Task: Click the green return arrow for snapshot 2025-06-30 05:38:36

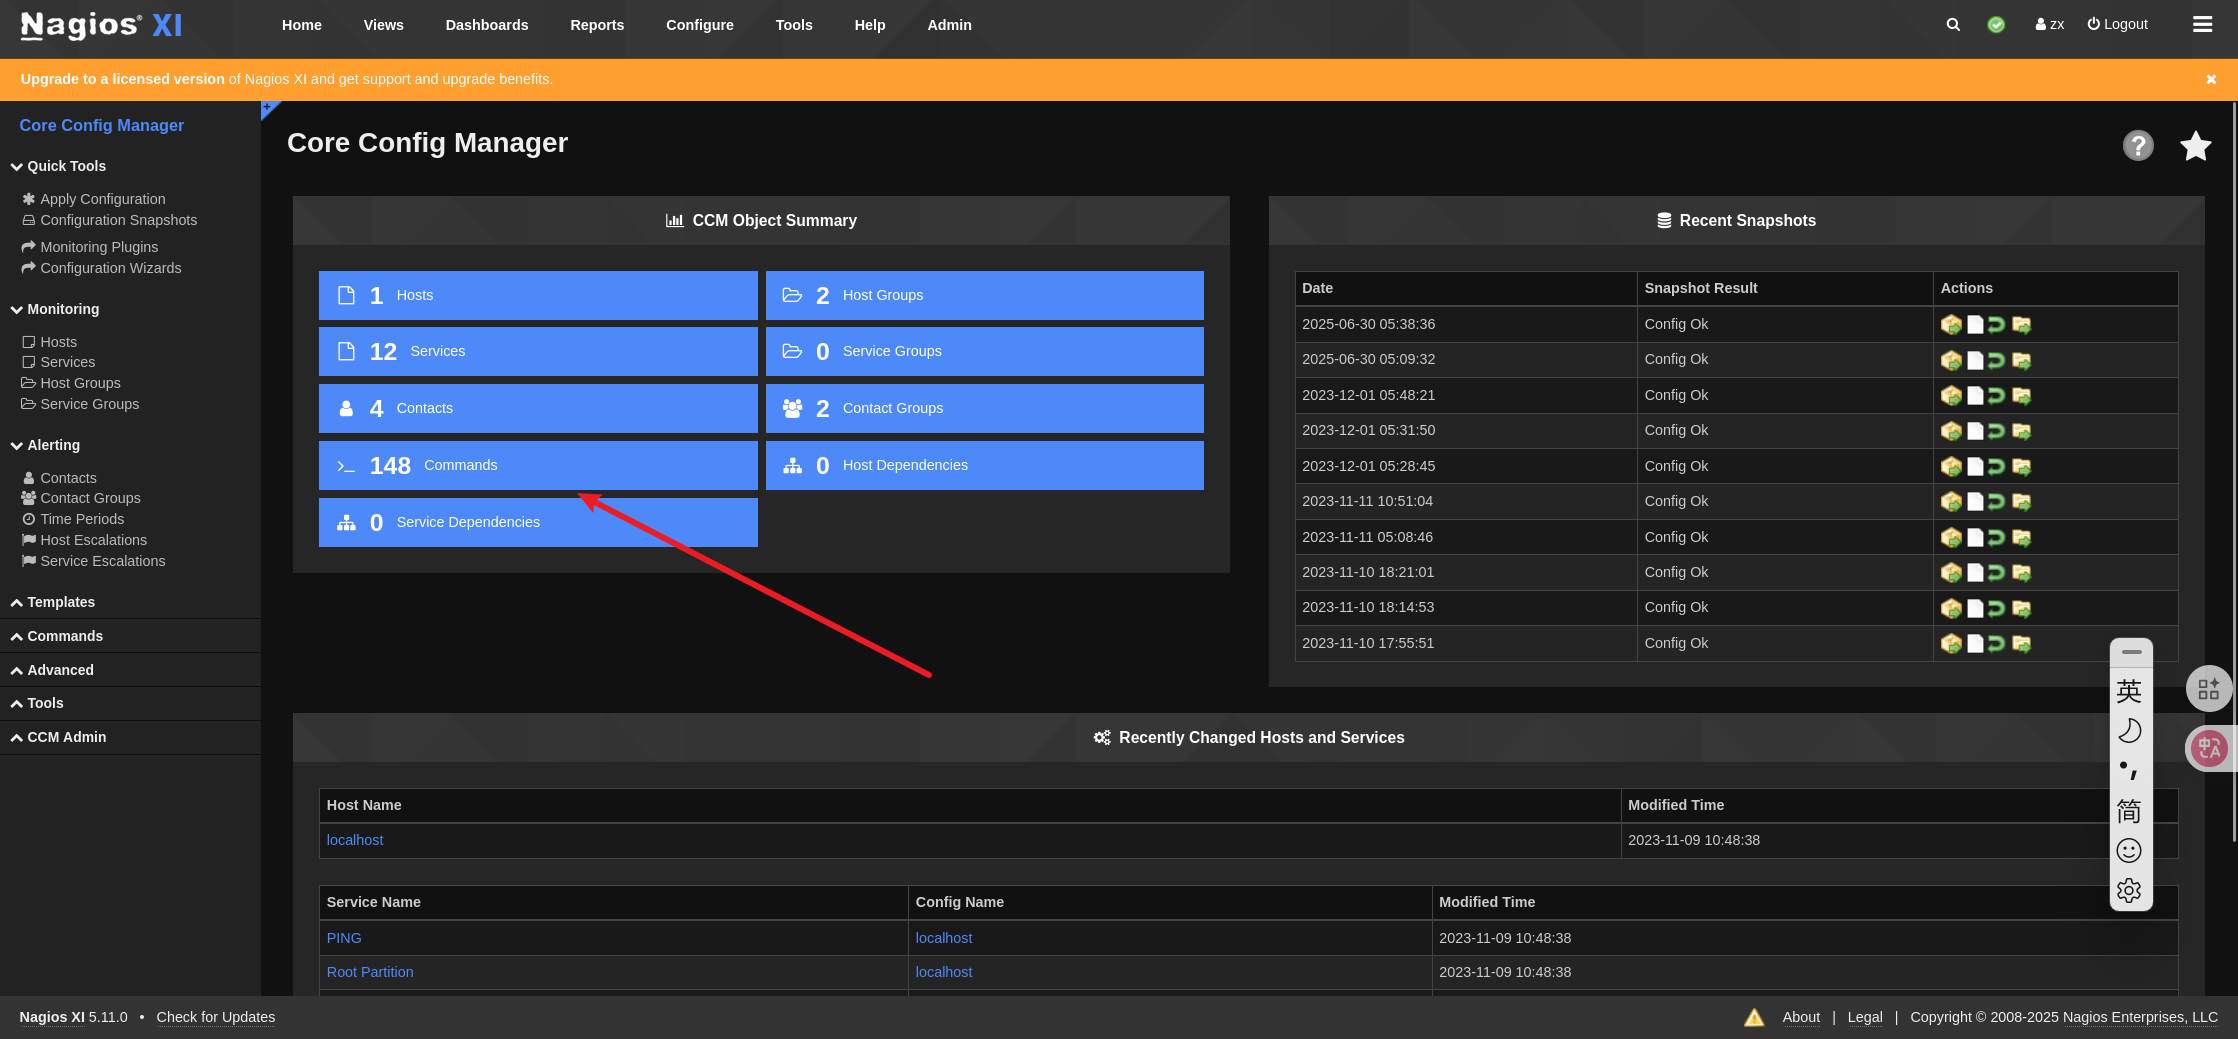Action: click(x=1997, y=325)
